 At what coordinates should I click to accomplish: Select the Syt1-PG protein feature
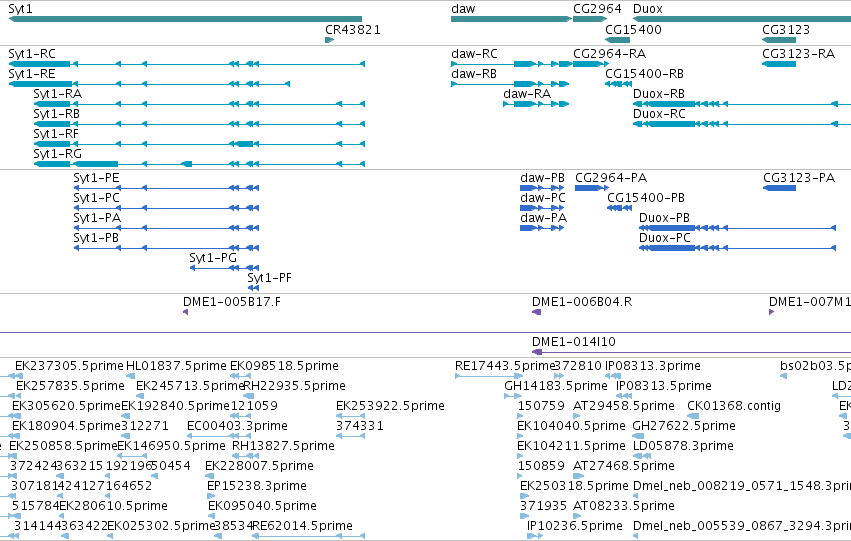point(224,268)
